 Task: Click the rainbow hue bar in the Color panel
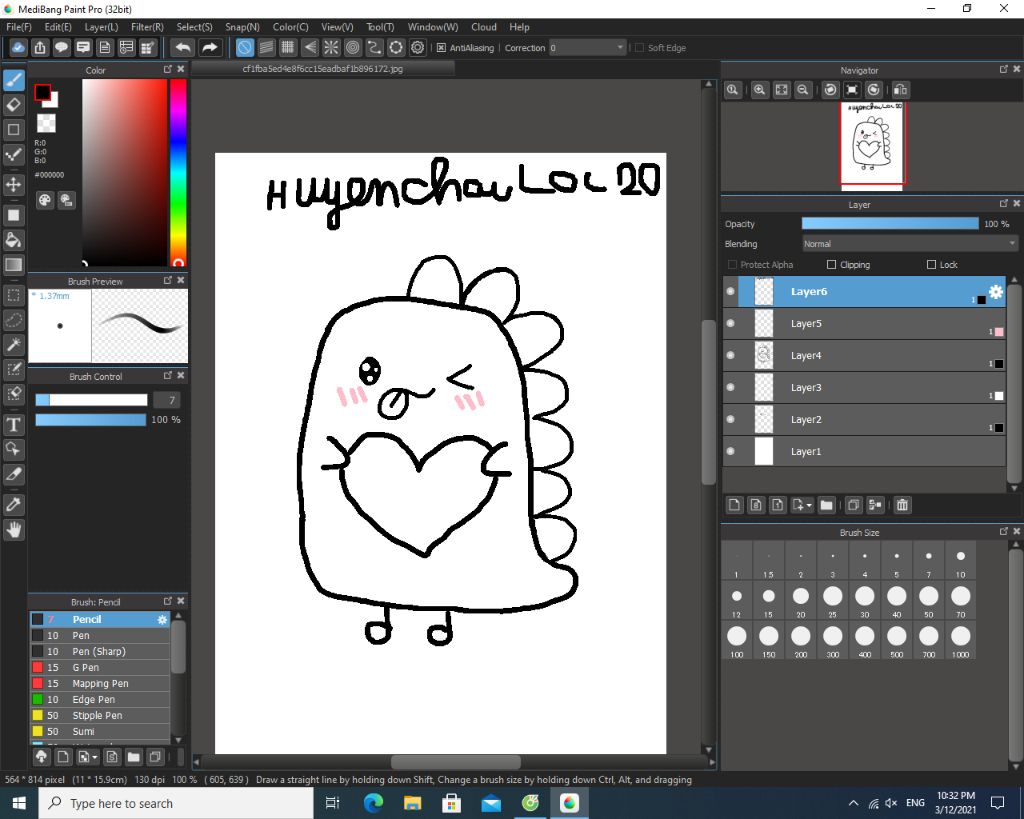(x=178, y=172)
